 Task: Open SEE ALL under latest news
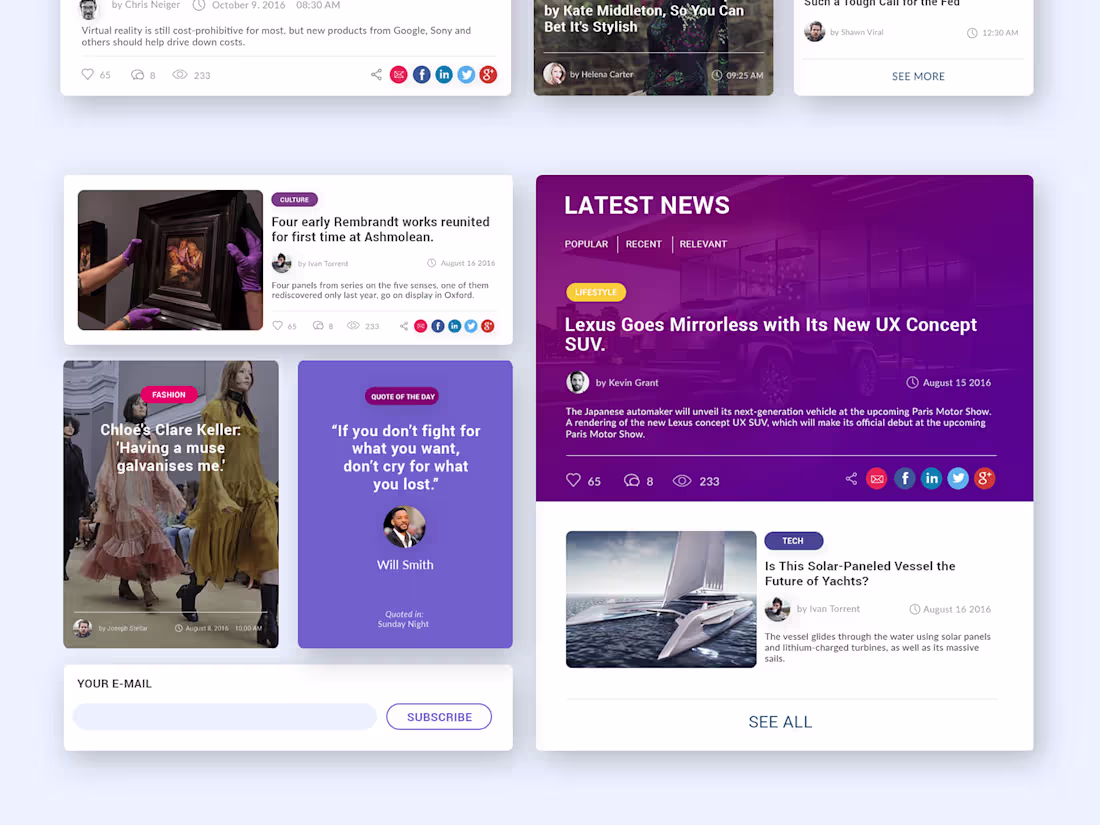point(780,721)
